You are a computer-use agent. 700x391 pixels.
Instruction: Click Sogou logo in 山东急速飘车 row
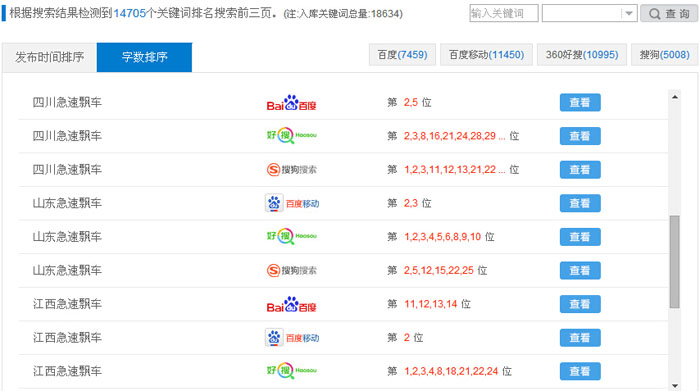tap(292, 270)
